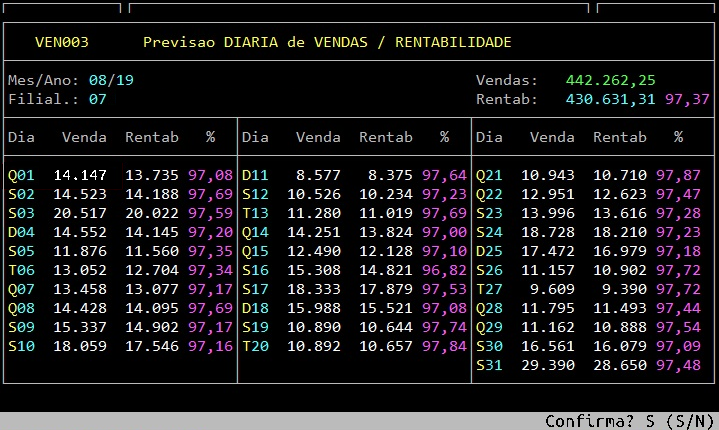Screen dimensions: 719x430
Task: Select the VEN003 screen code
Action: click(x=62, y=42)
